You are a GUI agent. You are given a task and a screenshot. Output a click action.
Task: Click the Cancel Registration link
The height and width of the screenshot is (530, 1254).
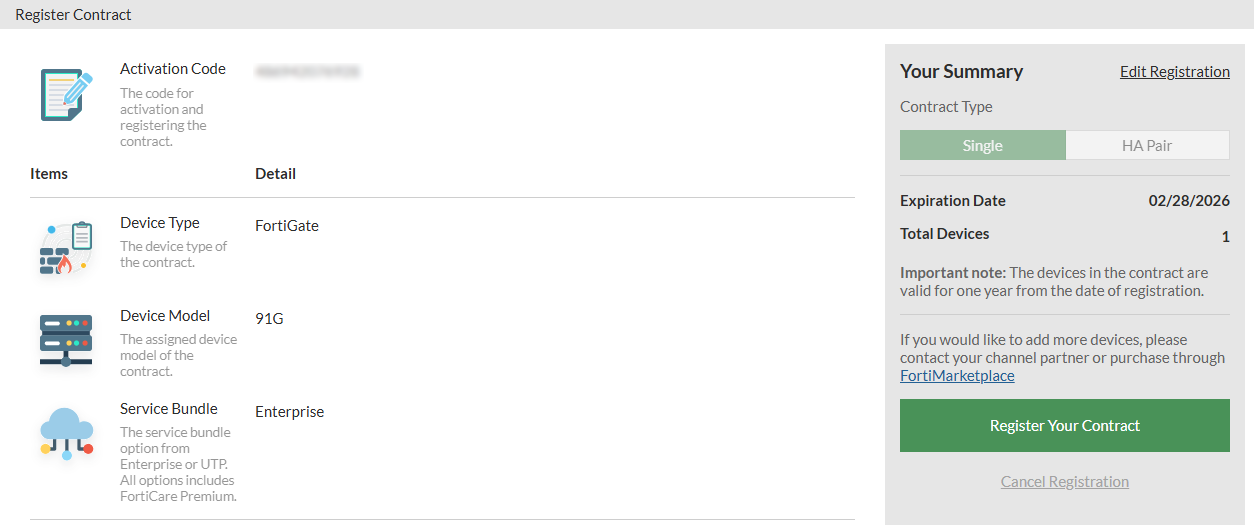click(x=1064, y=482)
